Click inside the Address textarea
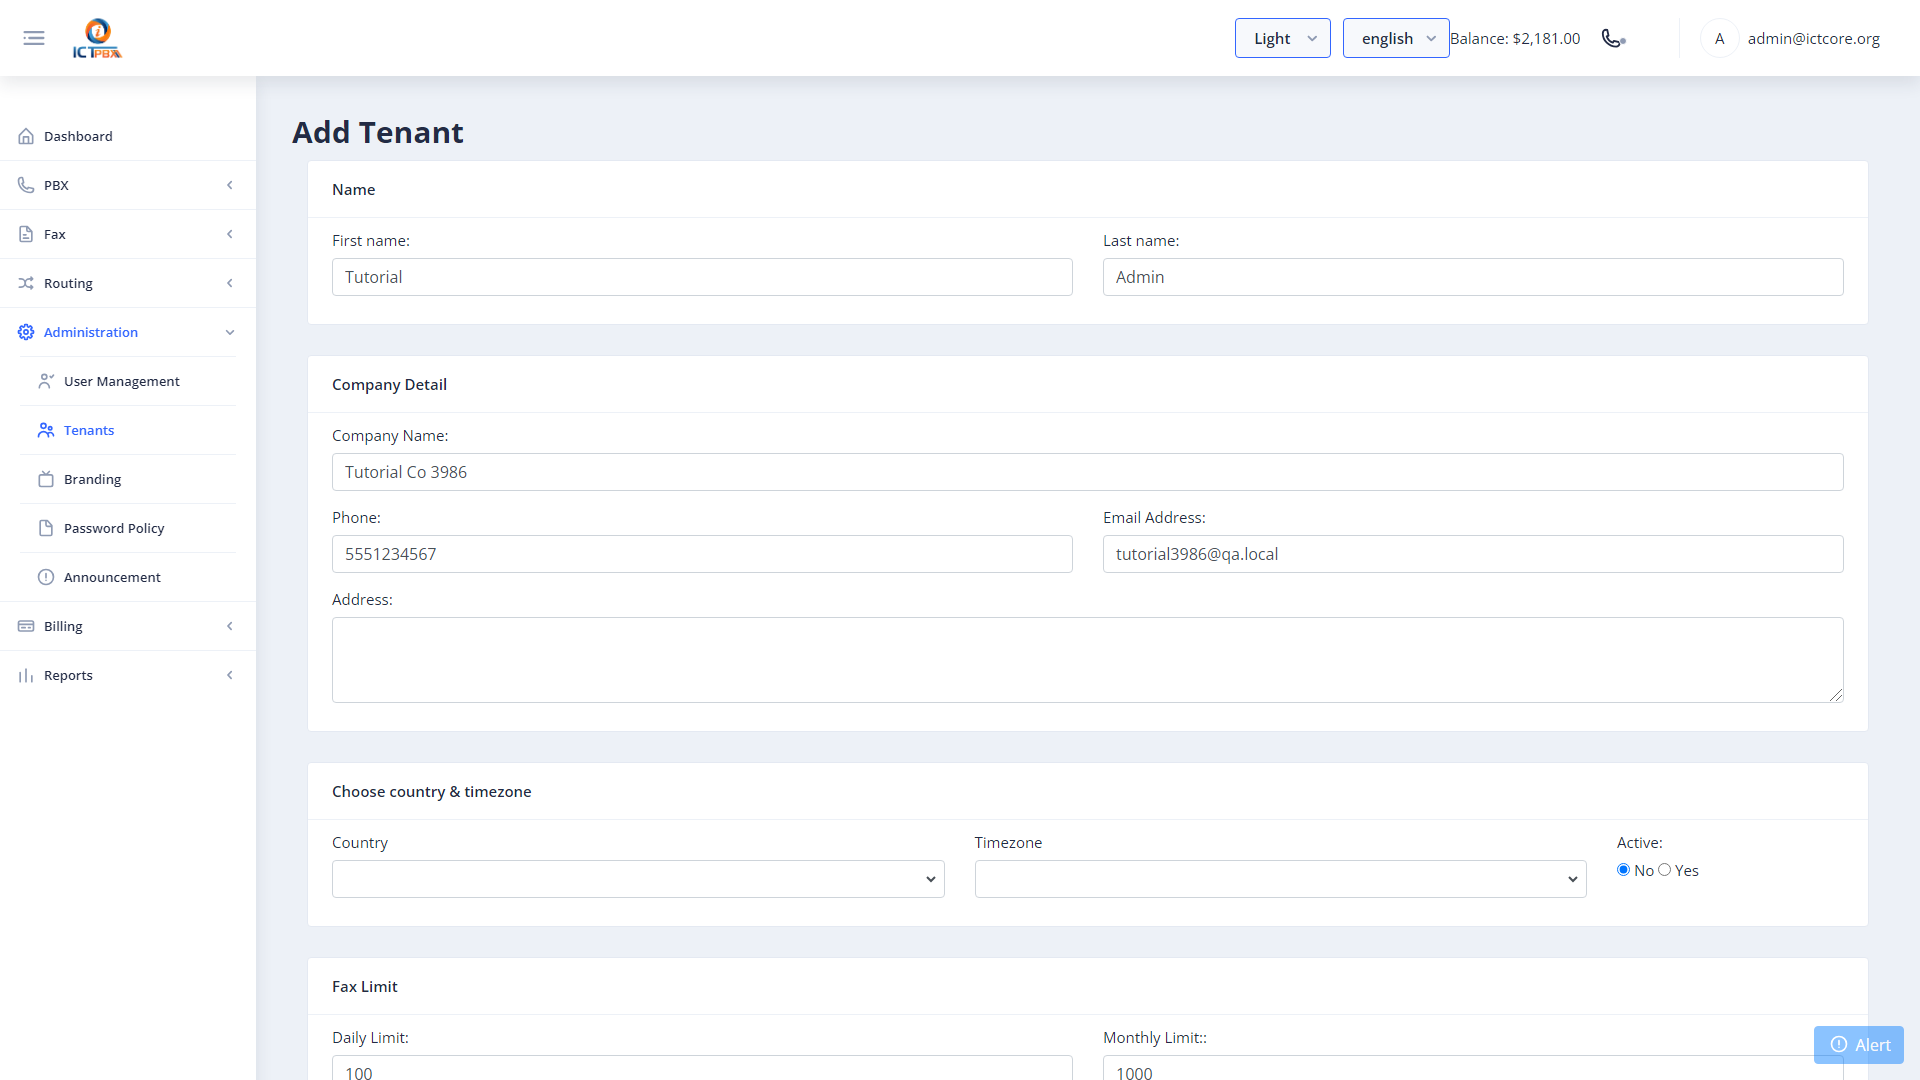 click(1088, 660)
